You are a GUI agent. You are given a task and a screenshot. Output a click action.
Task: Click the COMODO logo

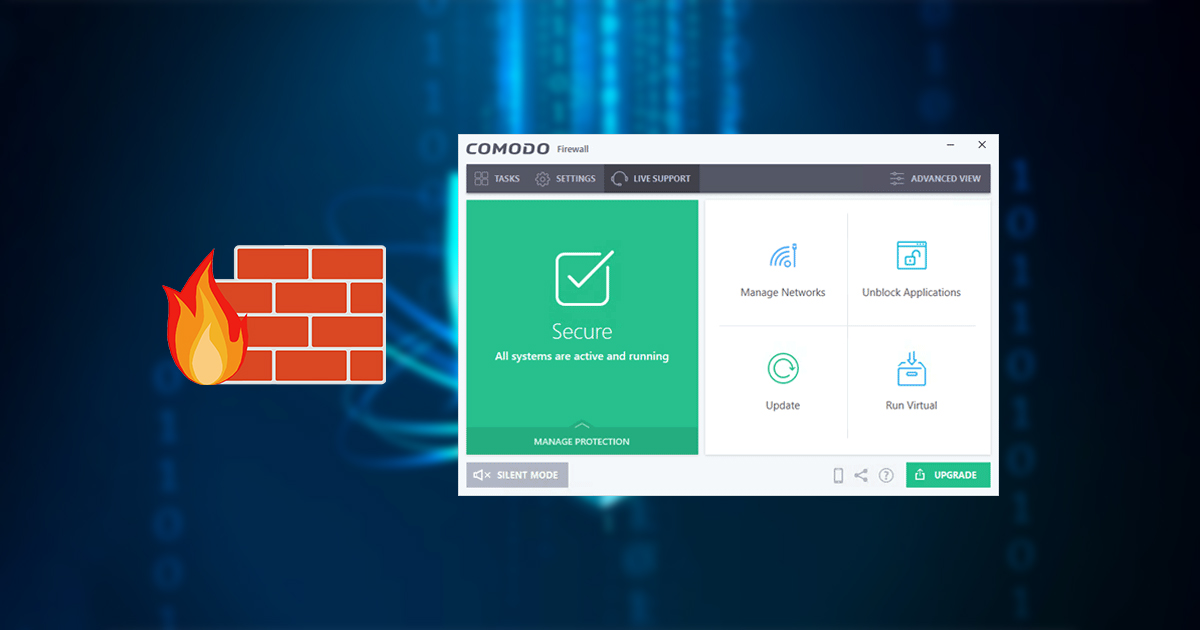click(x=508, y=149)
